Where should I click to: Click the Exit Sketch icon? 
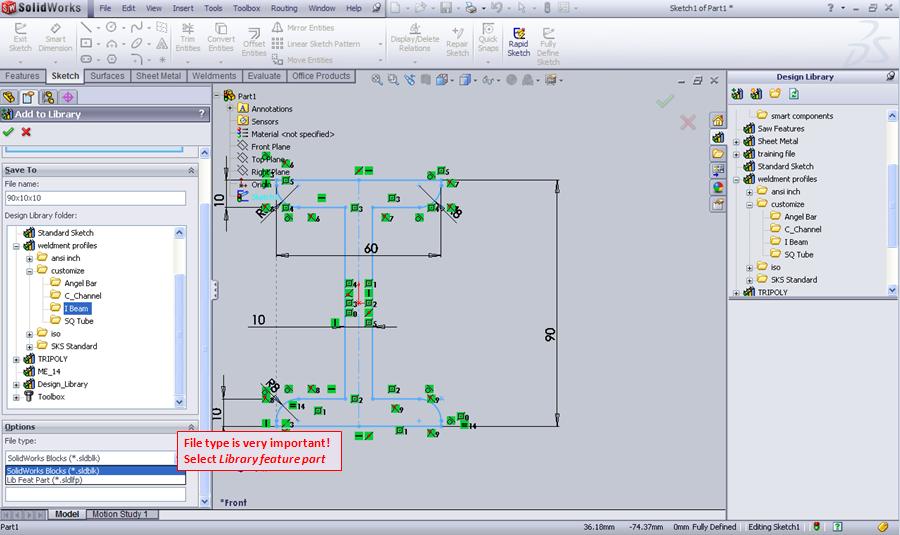click(x=20, y=37)
